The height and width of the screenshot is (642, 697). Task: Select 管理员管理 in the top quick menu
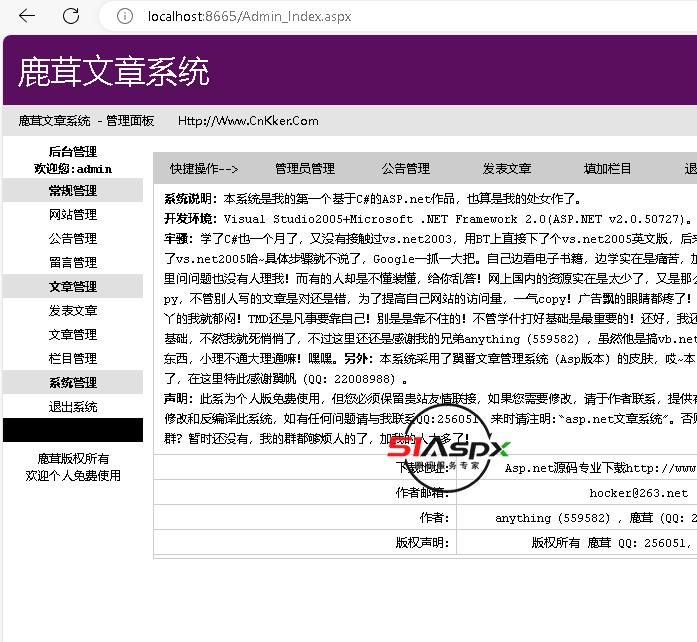[x=305, y=169]
